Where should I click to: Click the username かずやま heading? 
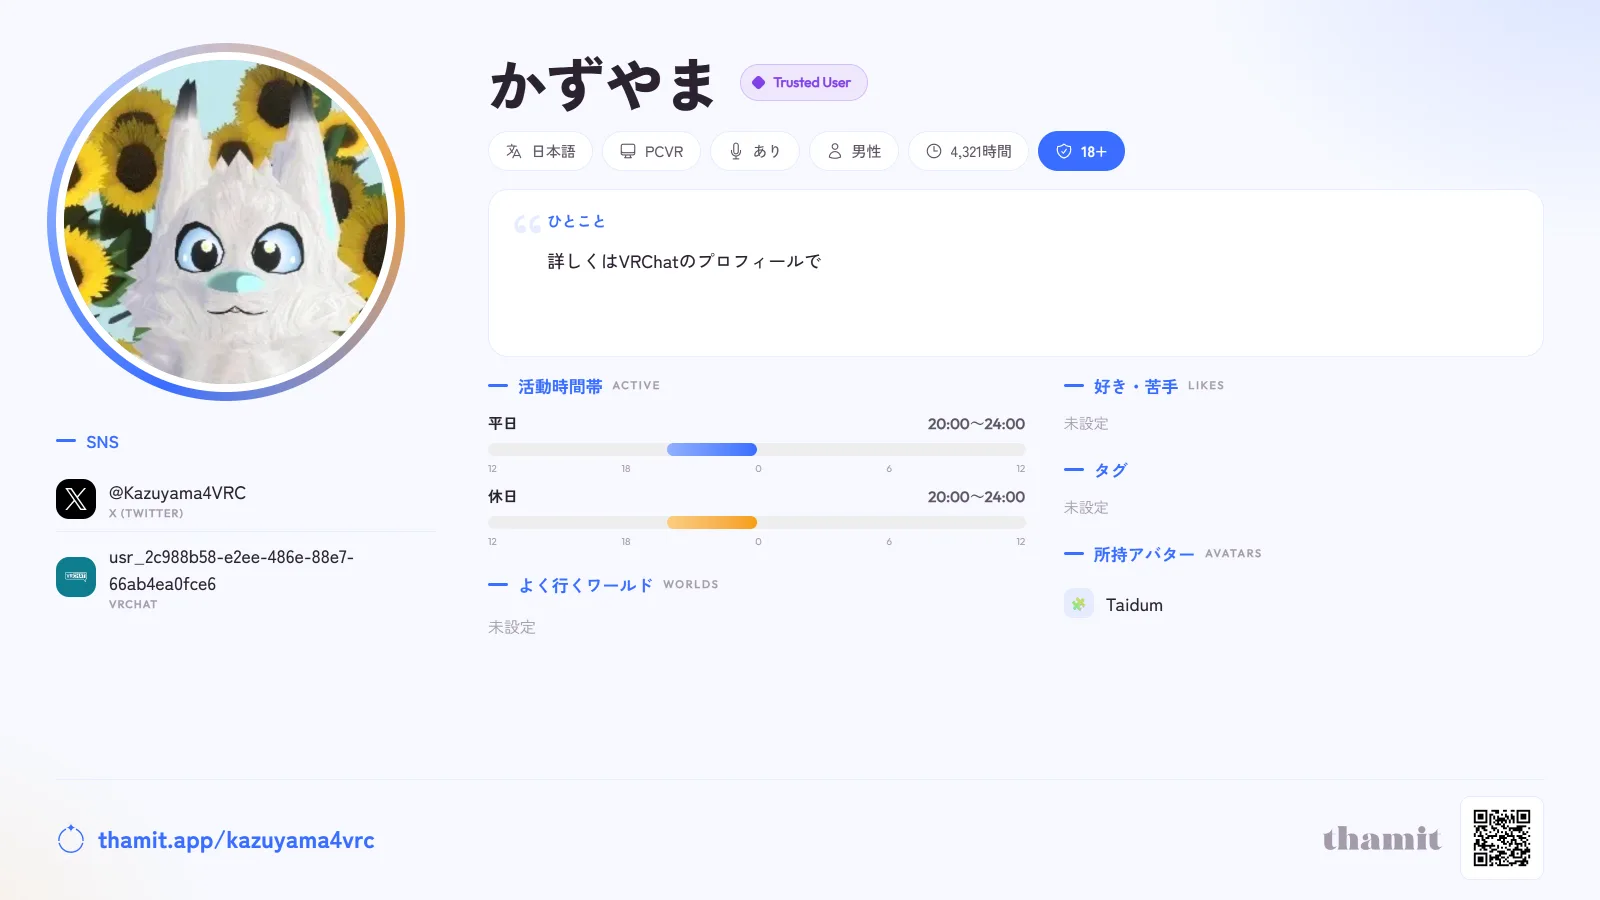(603, 84)
